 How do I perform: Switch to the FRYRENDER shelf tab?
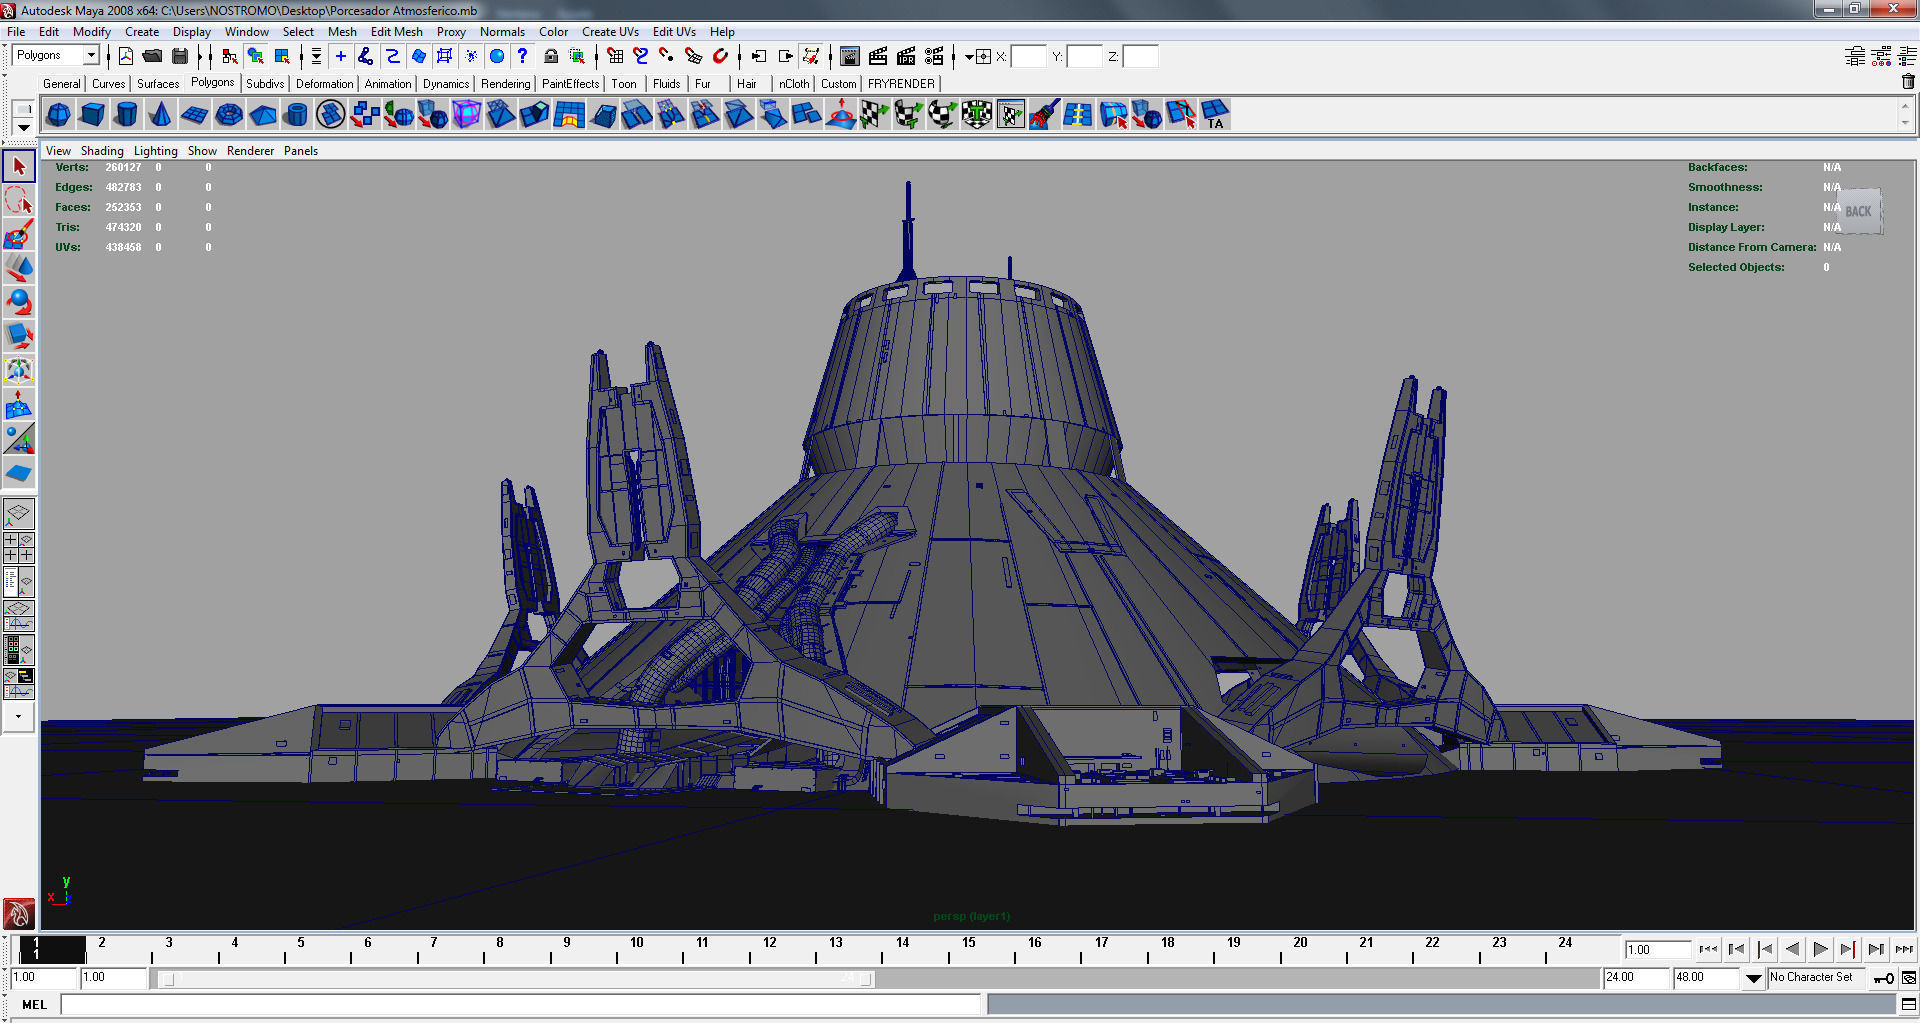pyautogui.click(x=901, y=84)
